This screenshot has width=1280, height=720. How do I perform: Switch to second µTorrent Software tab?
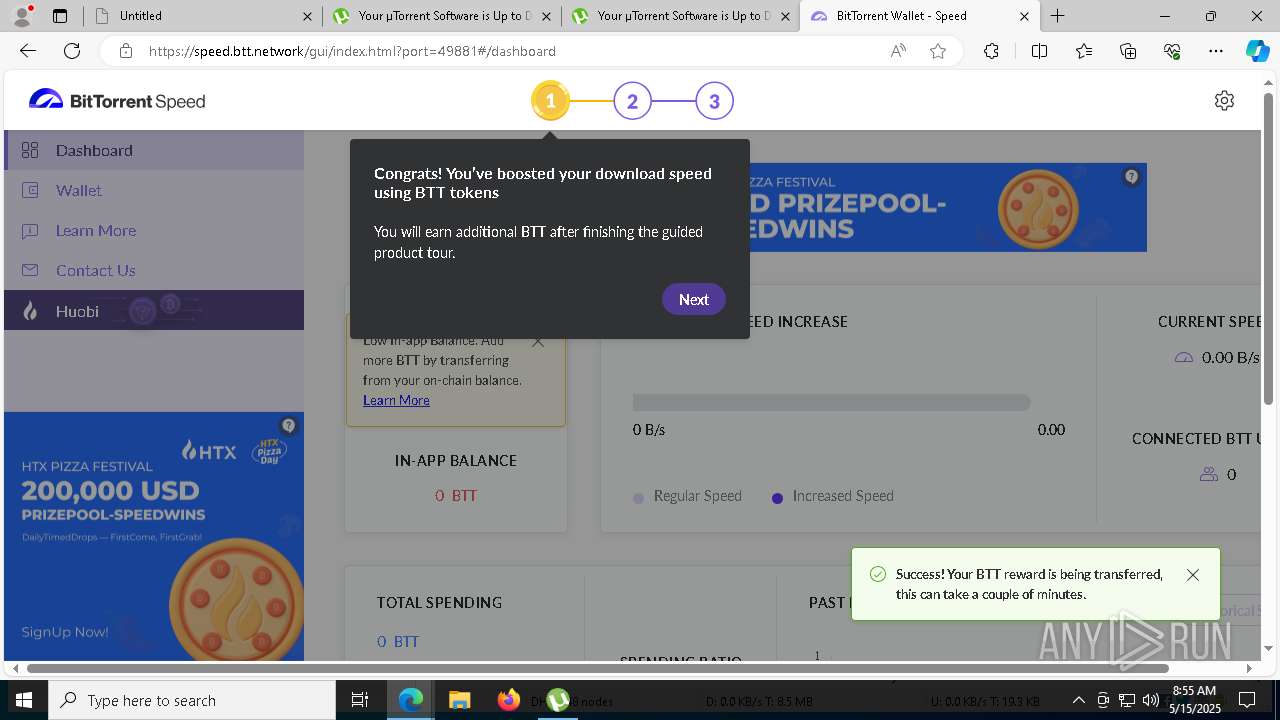[x=680, y=16]
